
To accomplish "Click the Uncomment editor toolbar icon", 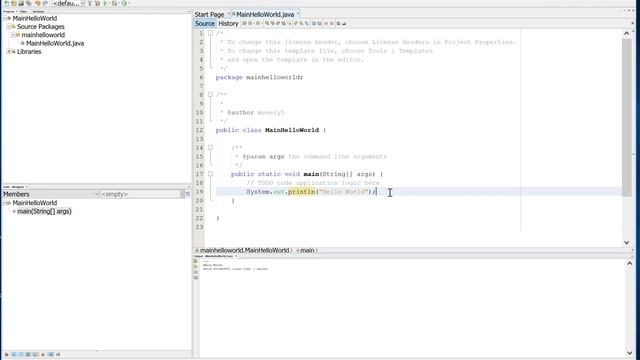I will click(344, 23).
